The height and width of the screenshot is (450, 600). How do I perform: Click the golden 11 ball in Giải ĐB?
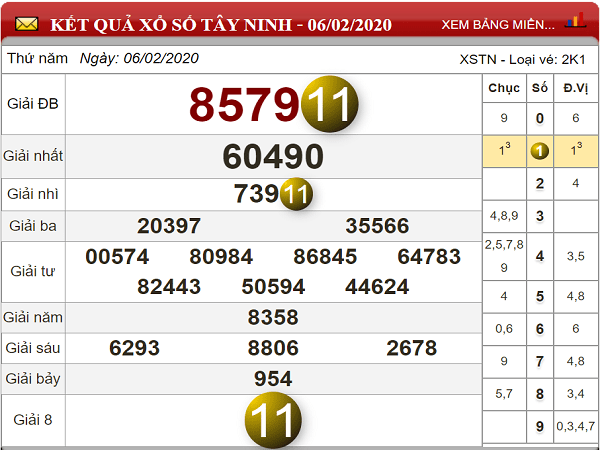click(x=329, y=104)
